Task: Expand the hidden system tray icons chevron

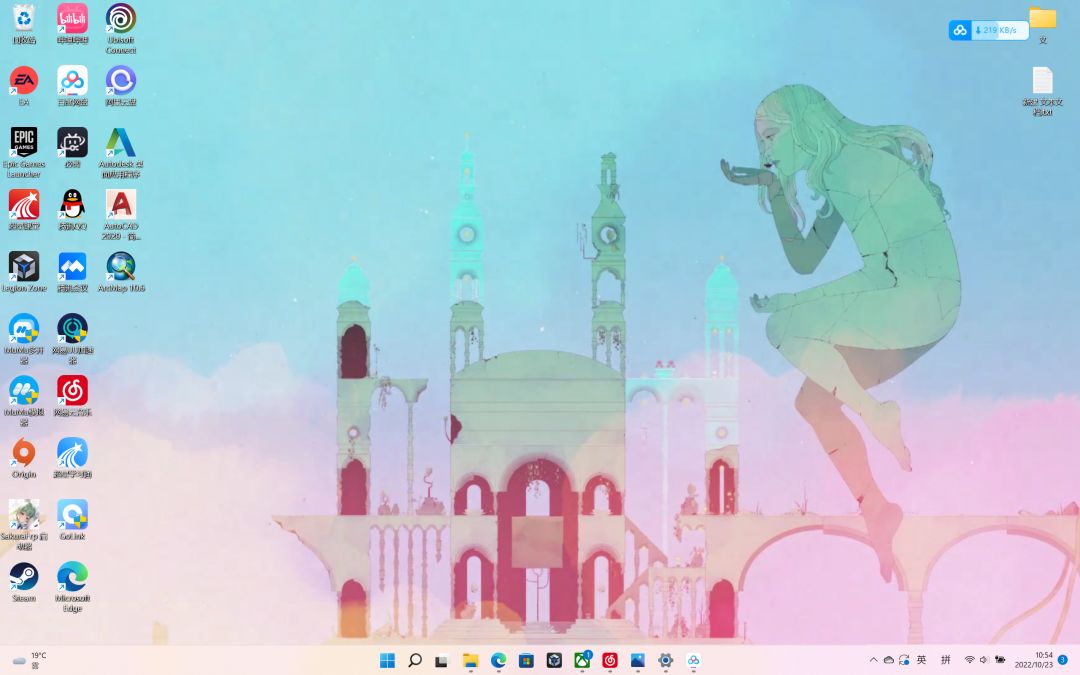Action: click(873, 660)
